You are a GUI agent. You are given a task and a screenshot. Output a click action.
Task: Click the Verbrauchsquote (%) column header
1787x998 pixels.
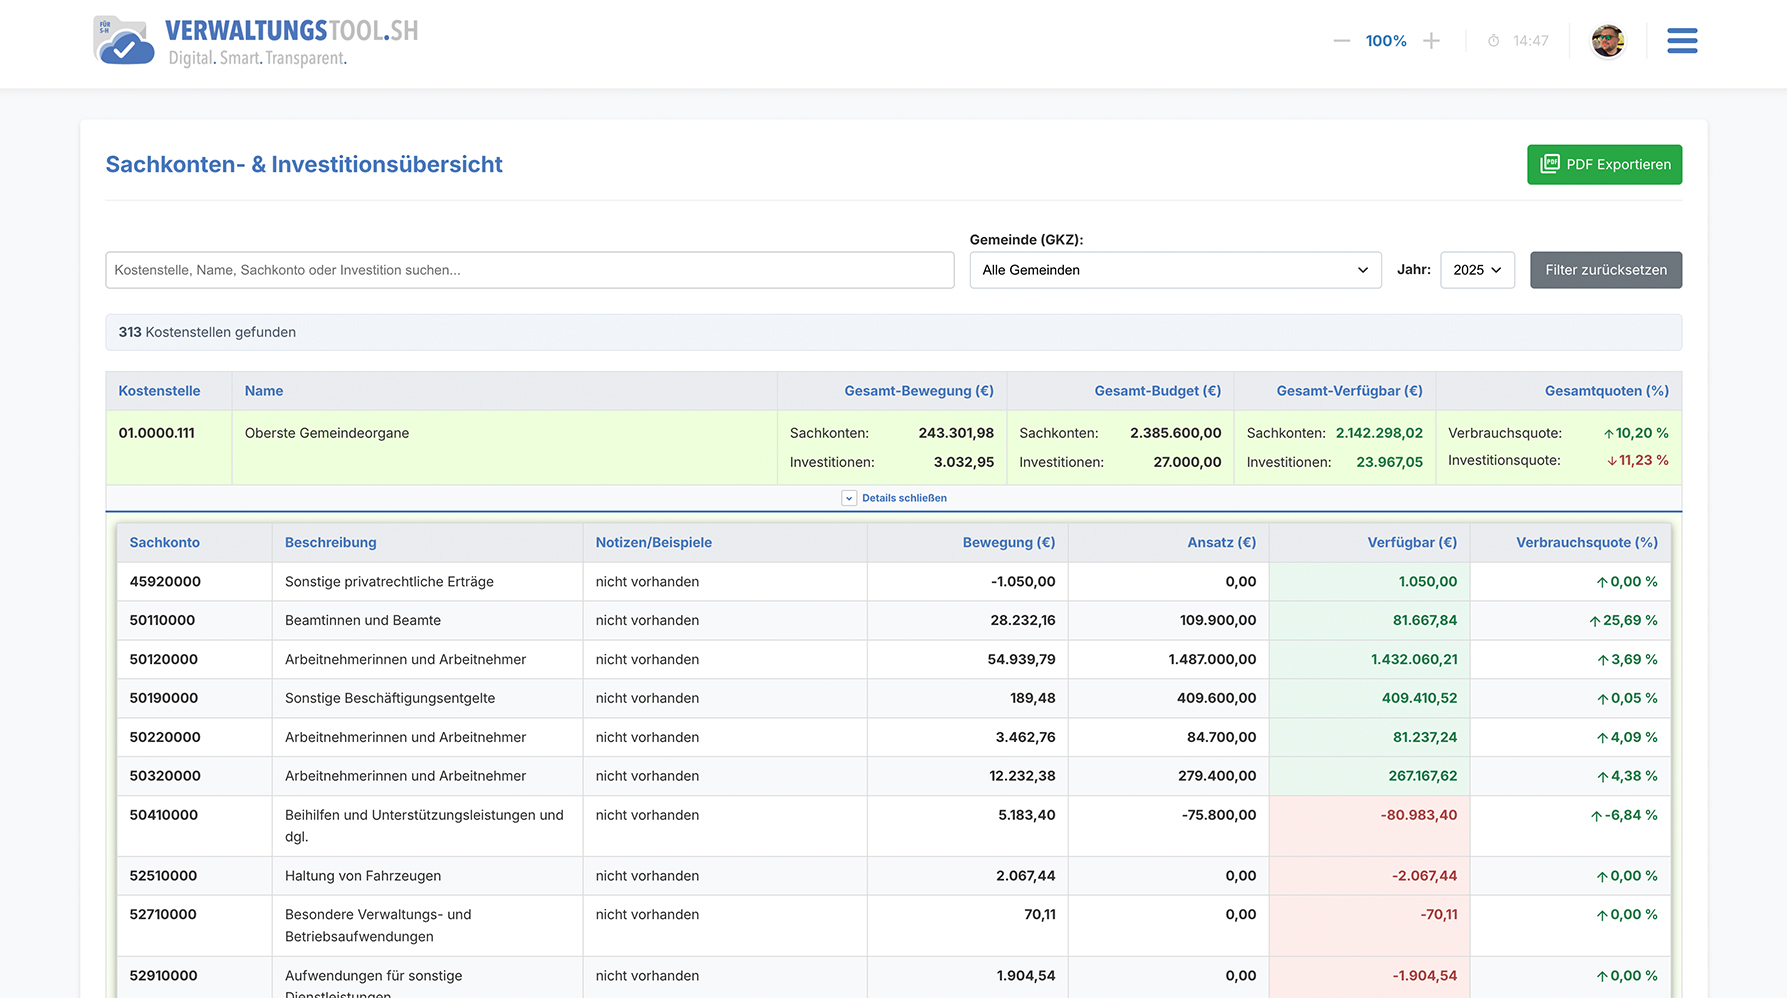pos(1586,543)
